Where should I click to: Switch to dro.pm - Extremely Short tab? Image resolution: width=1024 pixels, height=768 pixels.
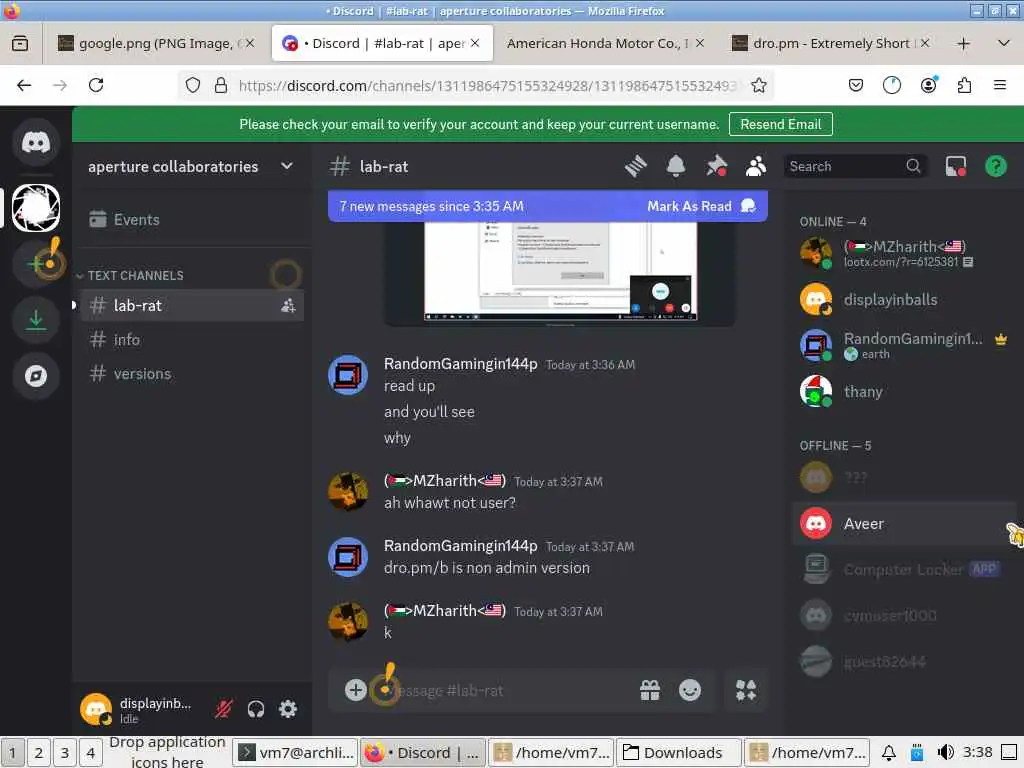[x=830, y=43]
